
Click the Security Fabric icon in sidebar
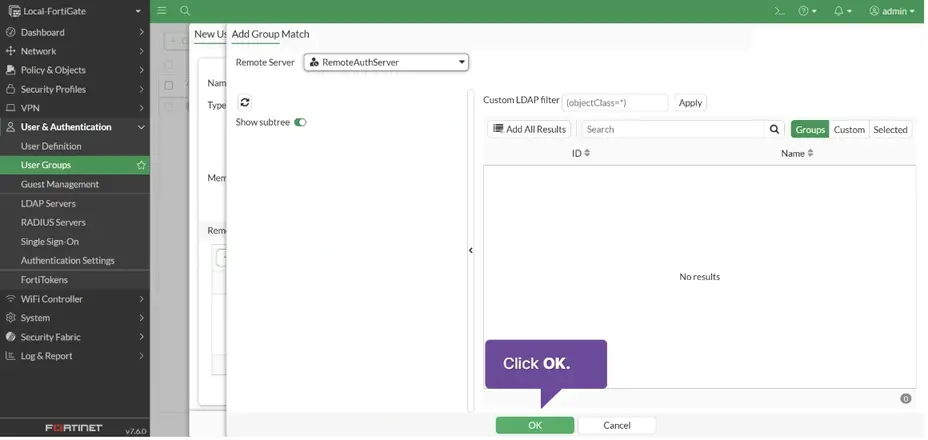pos(10,336)
